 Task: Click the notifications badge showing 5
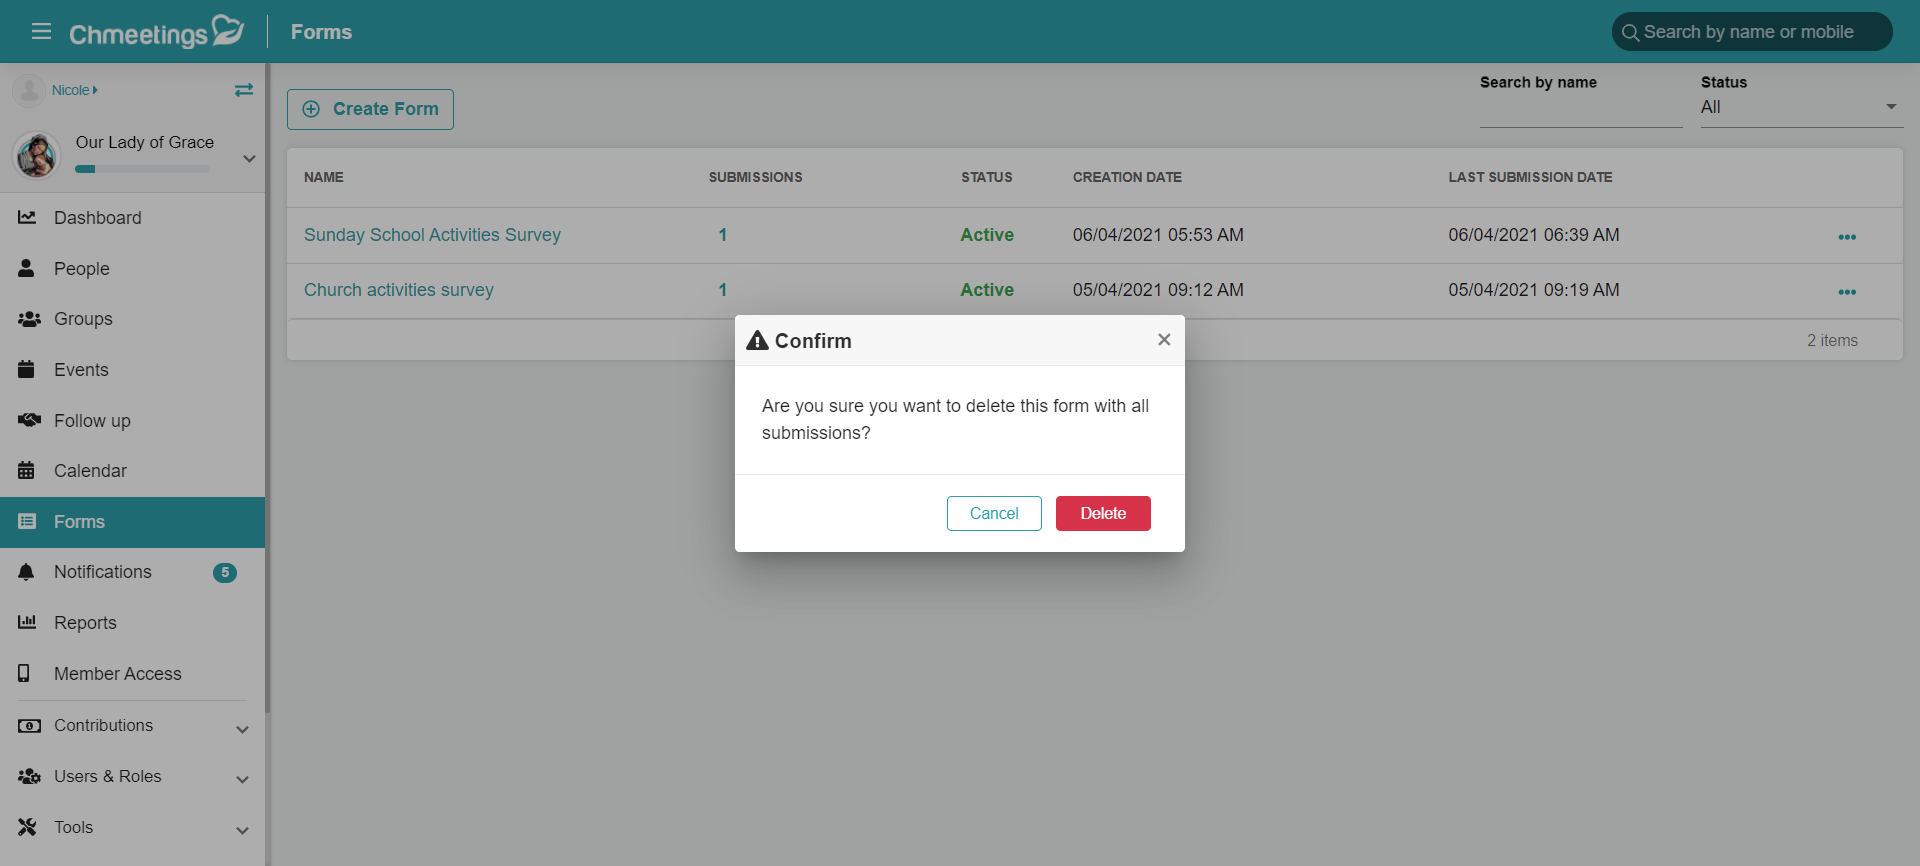(x=225, y=572)
